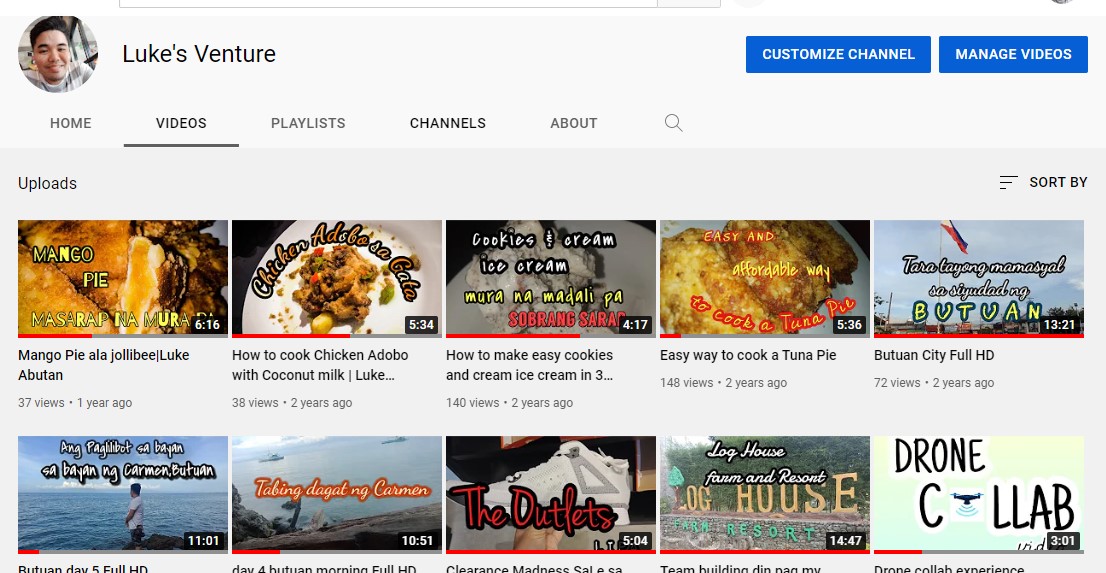Select the Videos tab
The width and height of the screenshot is (1106, 573).
[x=181, y=123]
